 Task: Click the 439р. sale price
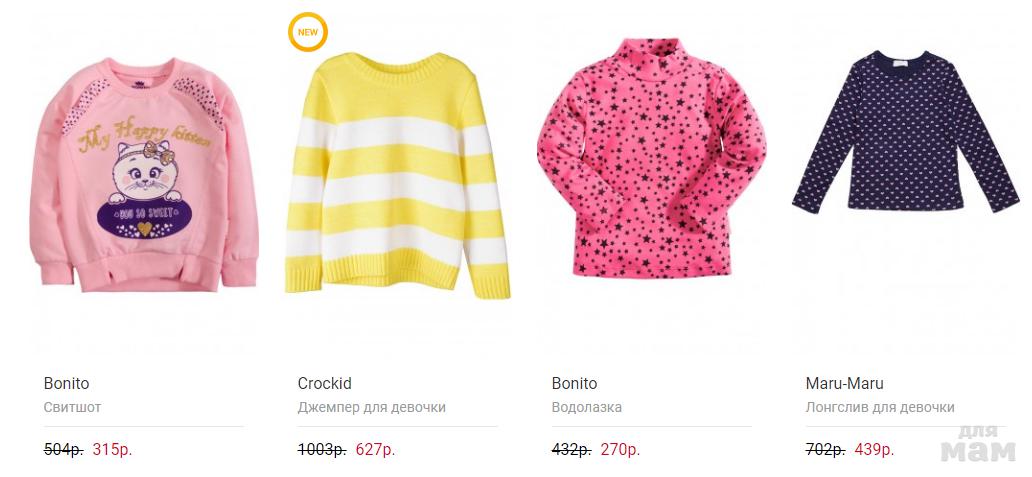(x=874, y=450)
